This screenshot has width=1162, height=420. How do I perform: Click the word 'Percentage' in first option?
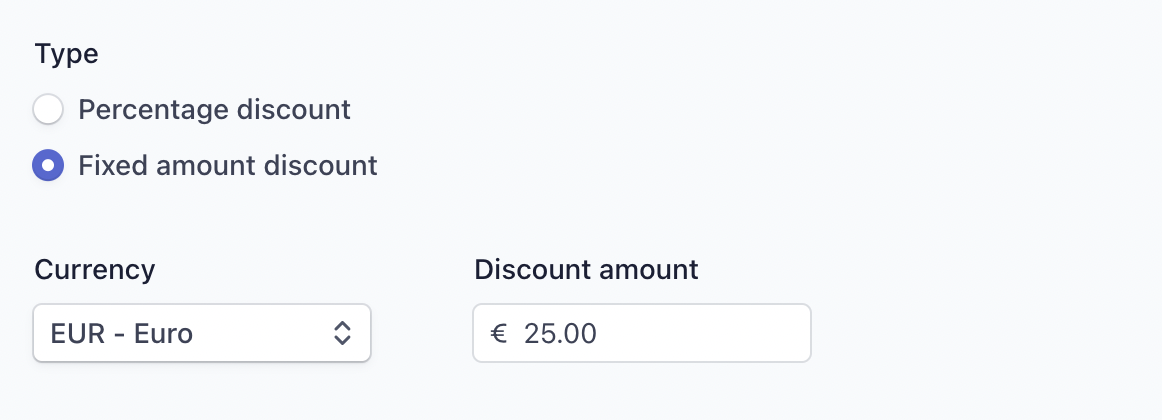153,110
